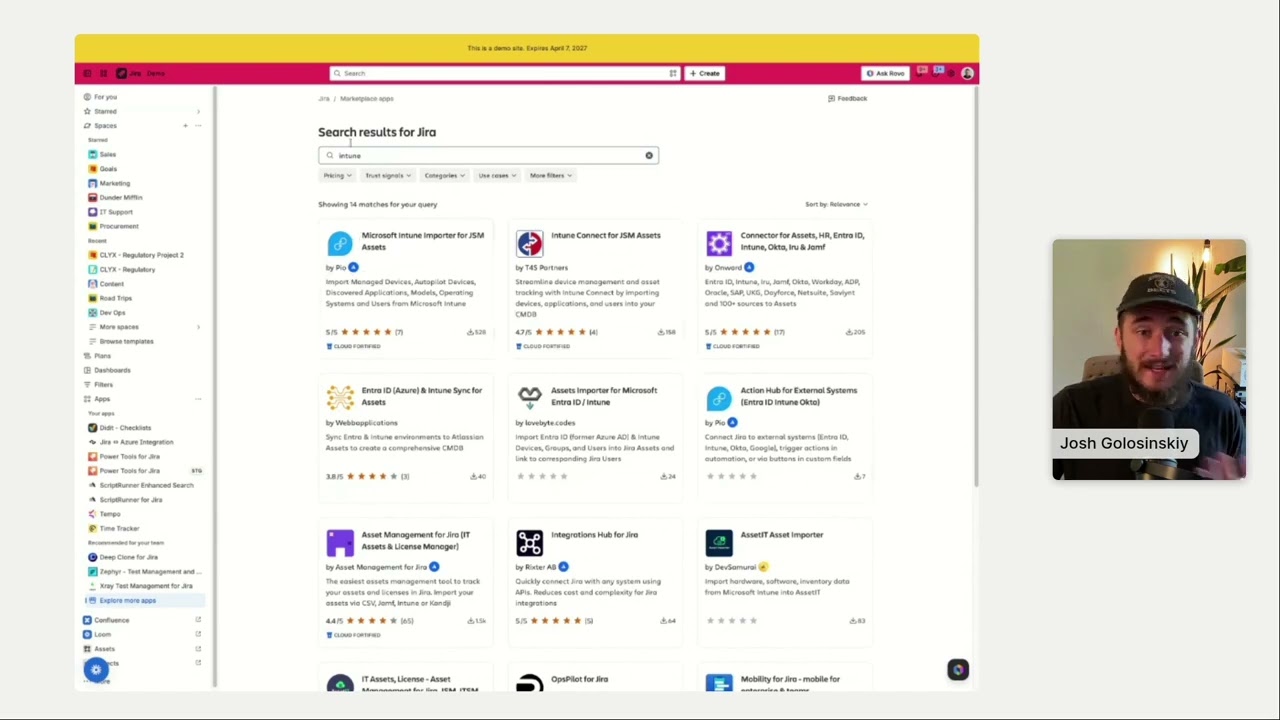Open AssetIT Asset Importer icon
The width and height of the screenshot is (1280, 720).
(x=719, y=543)
